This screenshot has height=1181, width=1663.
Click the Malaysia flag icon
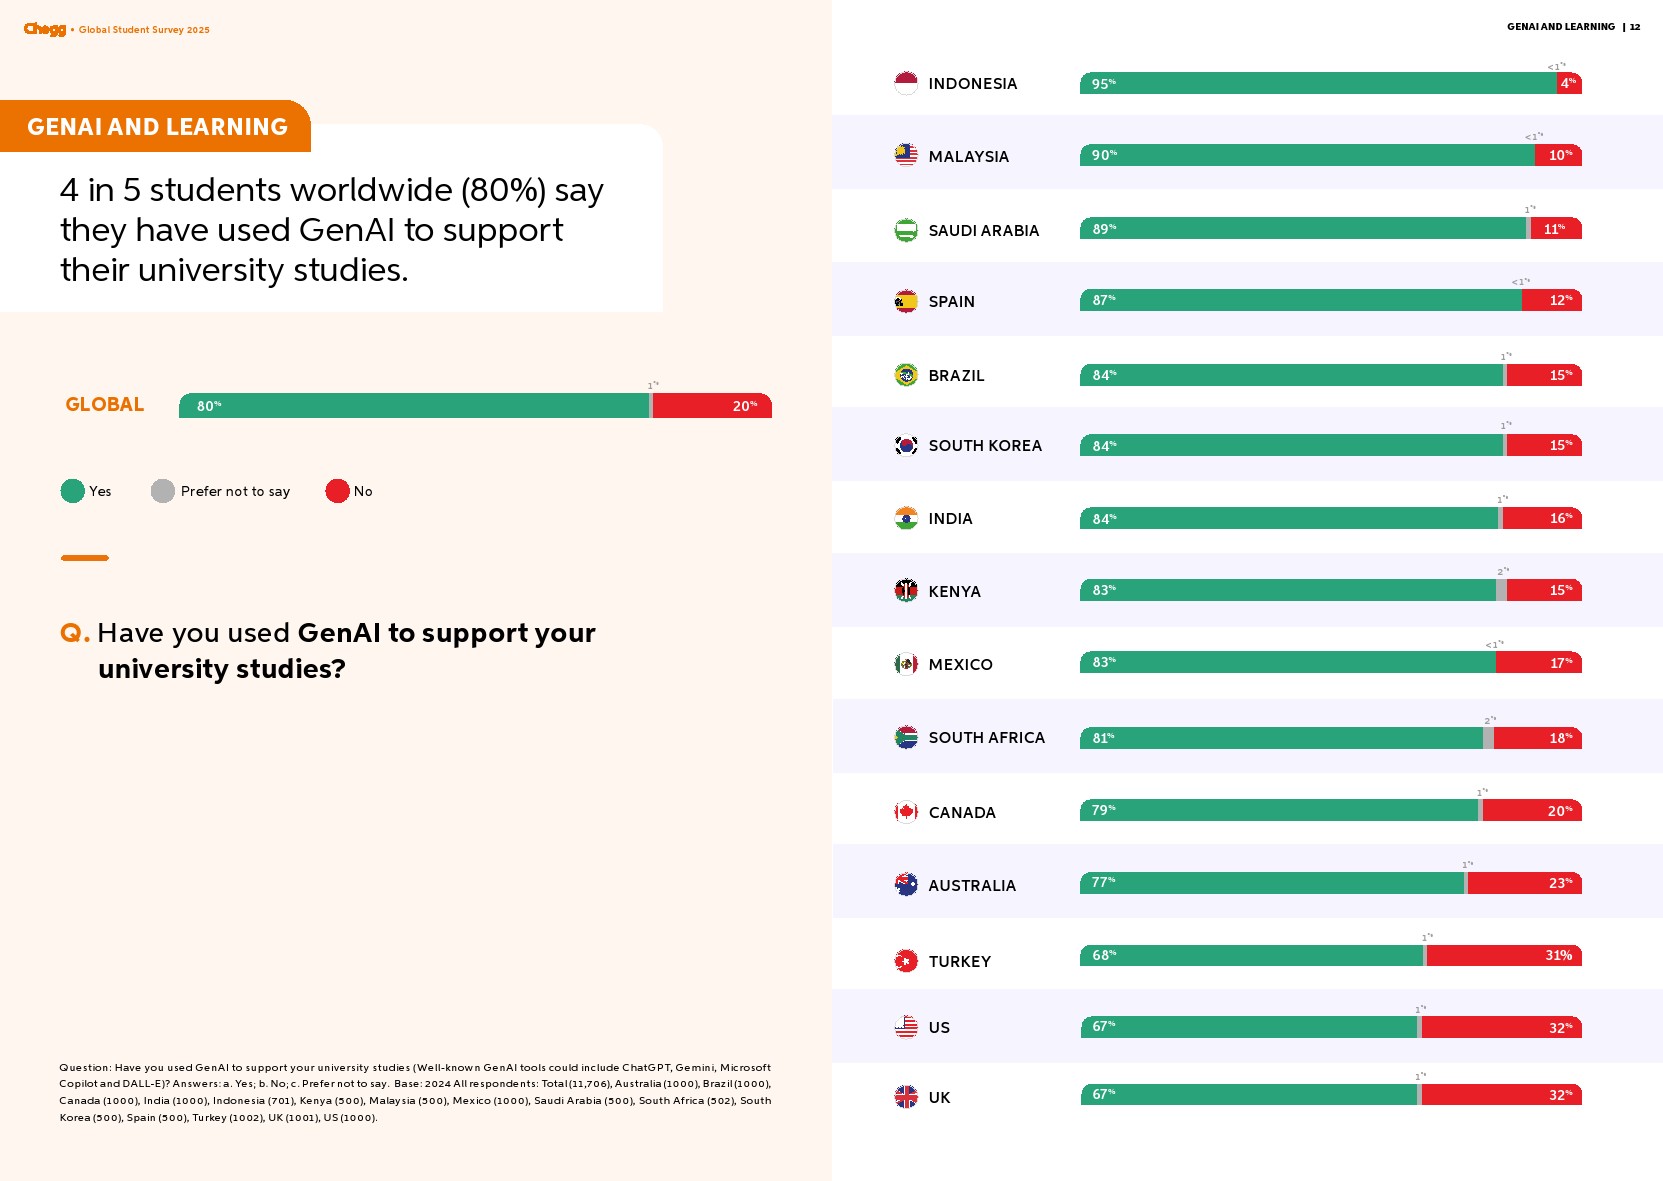(905, 155)
